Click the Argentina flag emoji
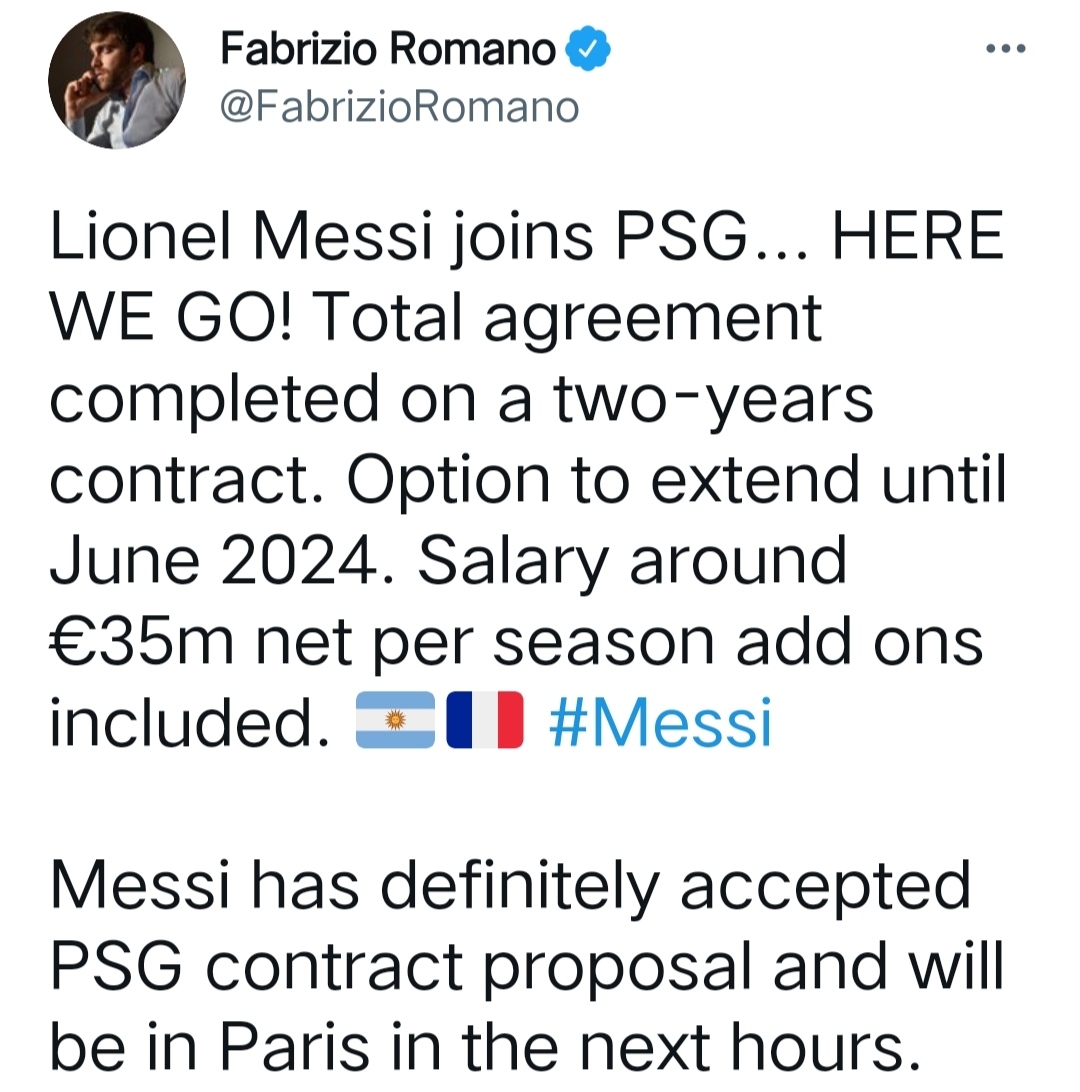This screenshot has height=1092, width=1080. click(x=395, y=719)
